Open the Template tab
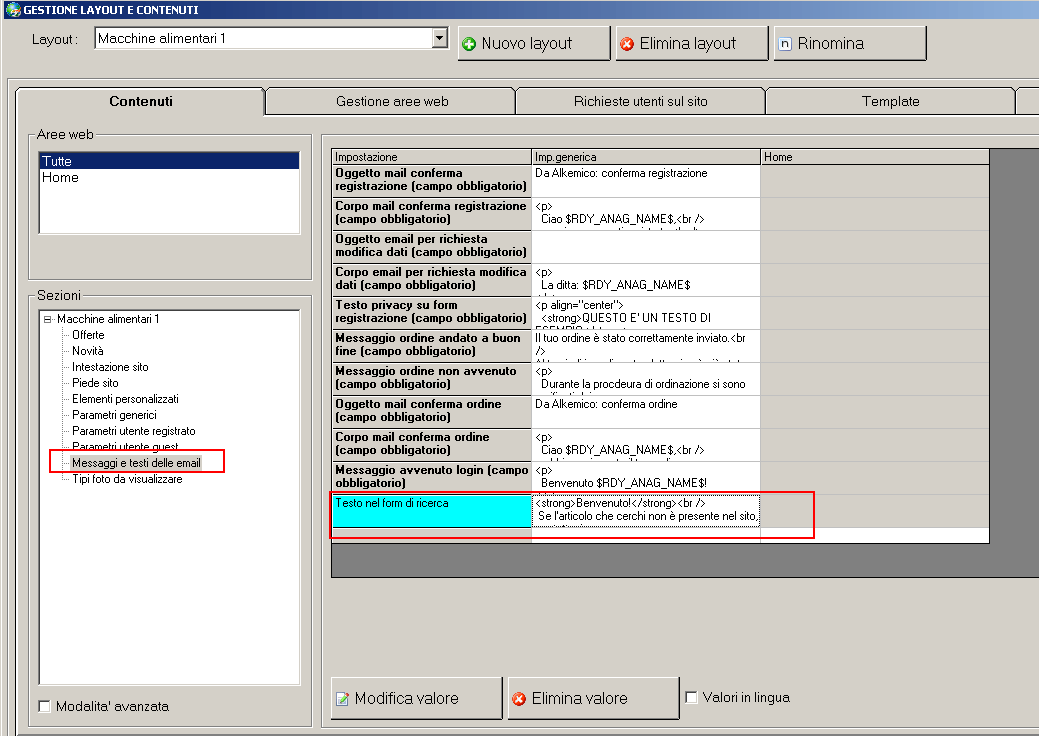This screenshot has height=736, width=1039. 891,101
